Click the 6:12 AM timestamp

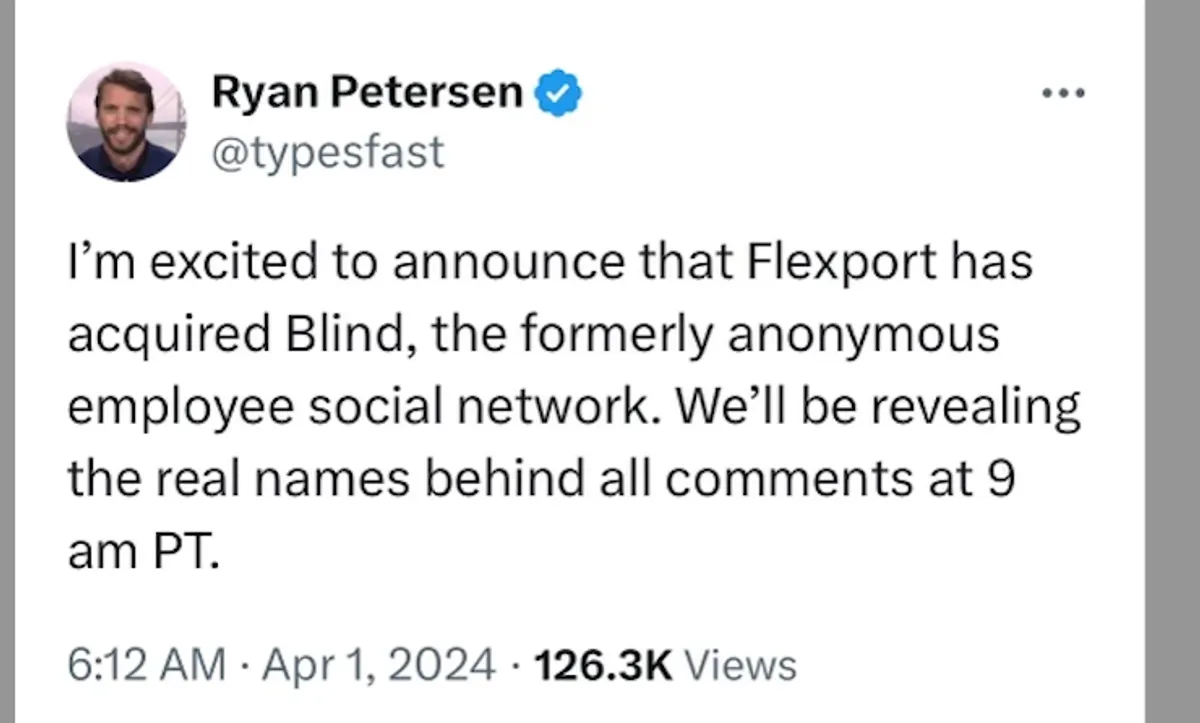point(146,664)
